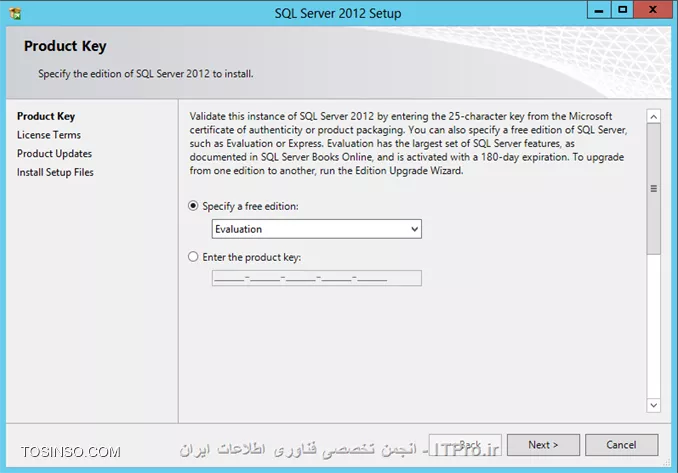Select the Enter the product key radio button
Viewport: 678px width, 473px height.
[193, 257]
